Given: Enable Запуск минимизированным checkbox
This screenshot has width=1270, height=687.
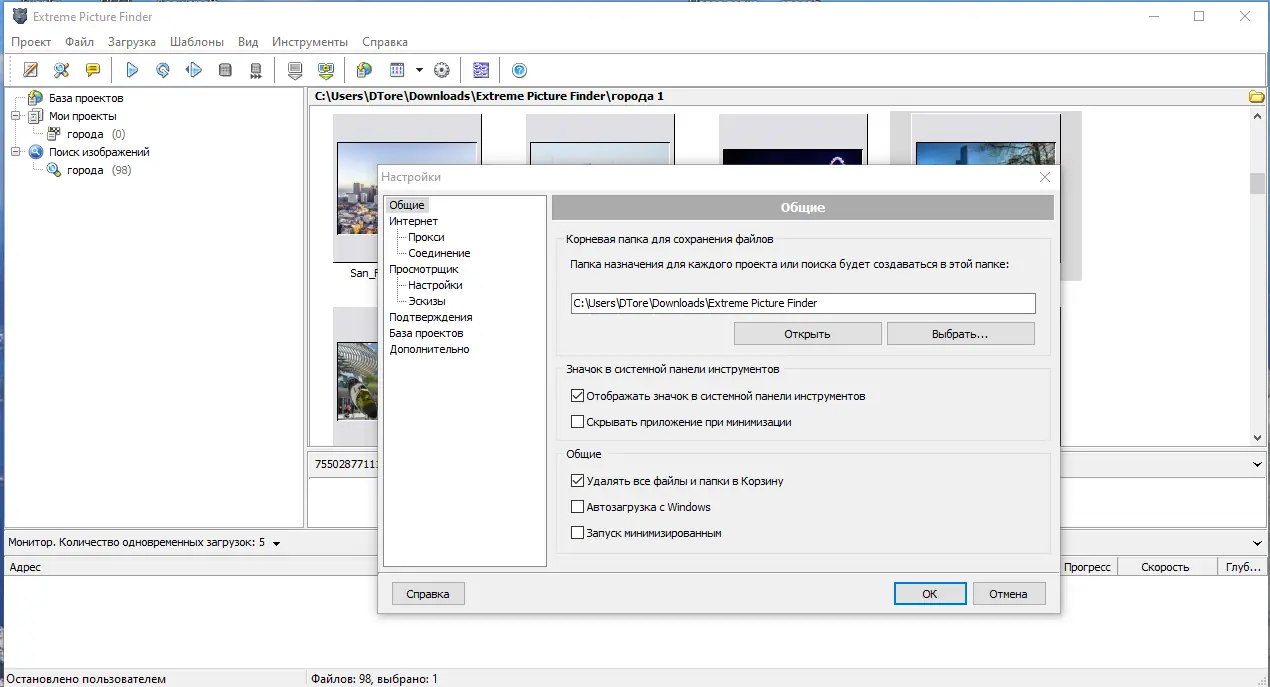Looking at the screenshot, I should point(577,533).
